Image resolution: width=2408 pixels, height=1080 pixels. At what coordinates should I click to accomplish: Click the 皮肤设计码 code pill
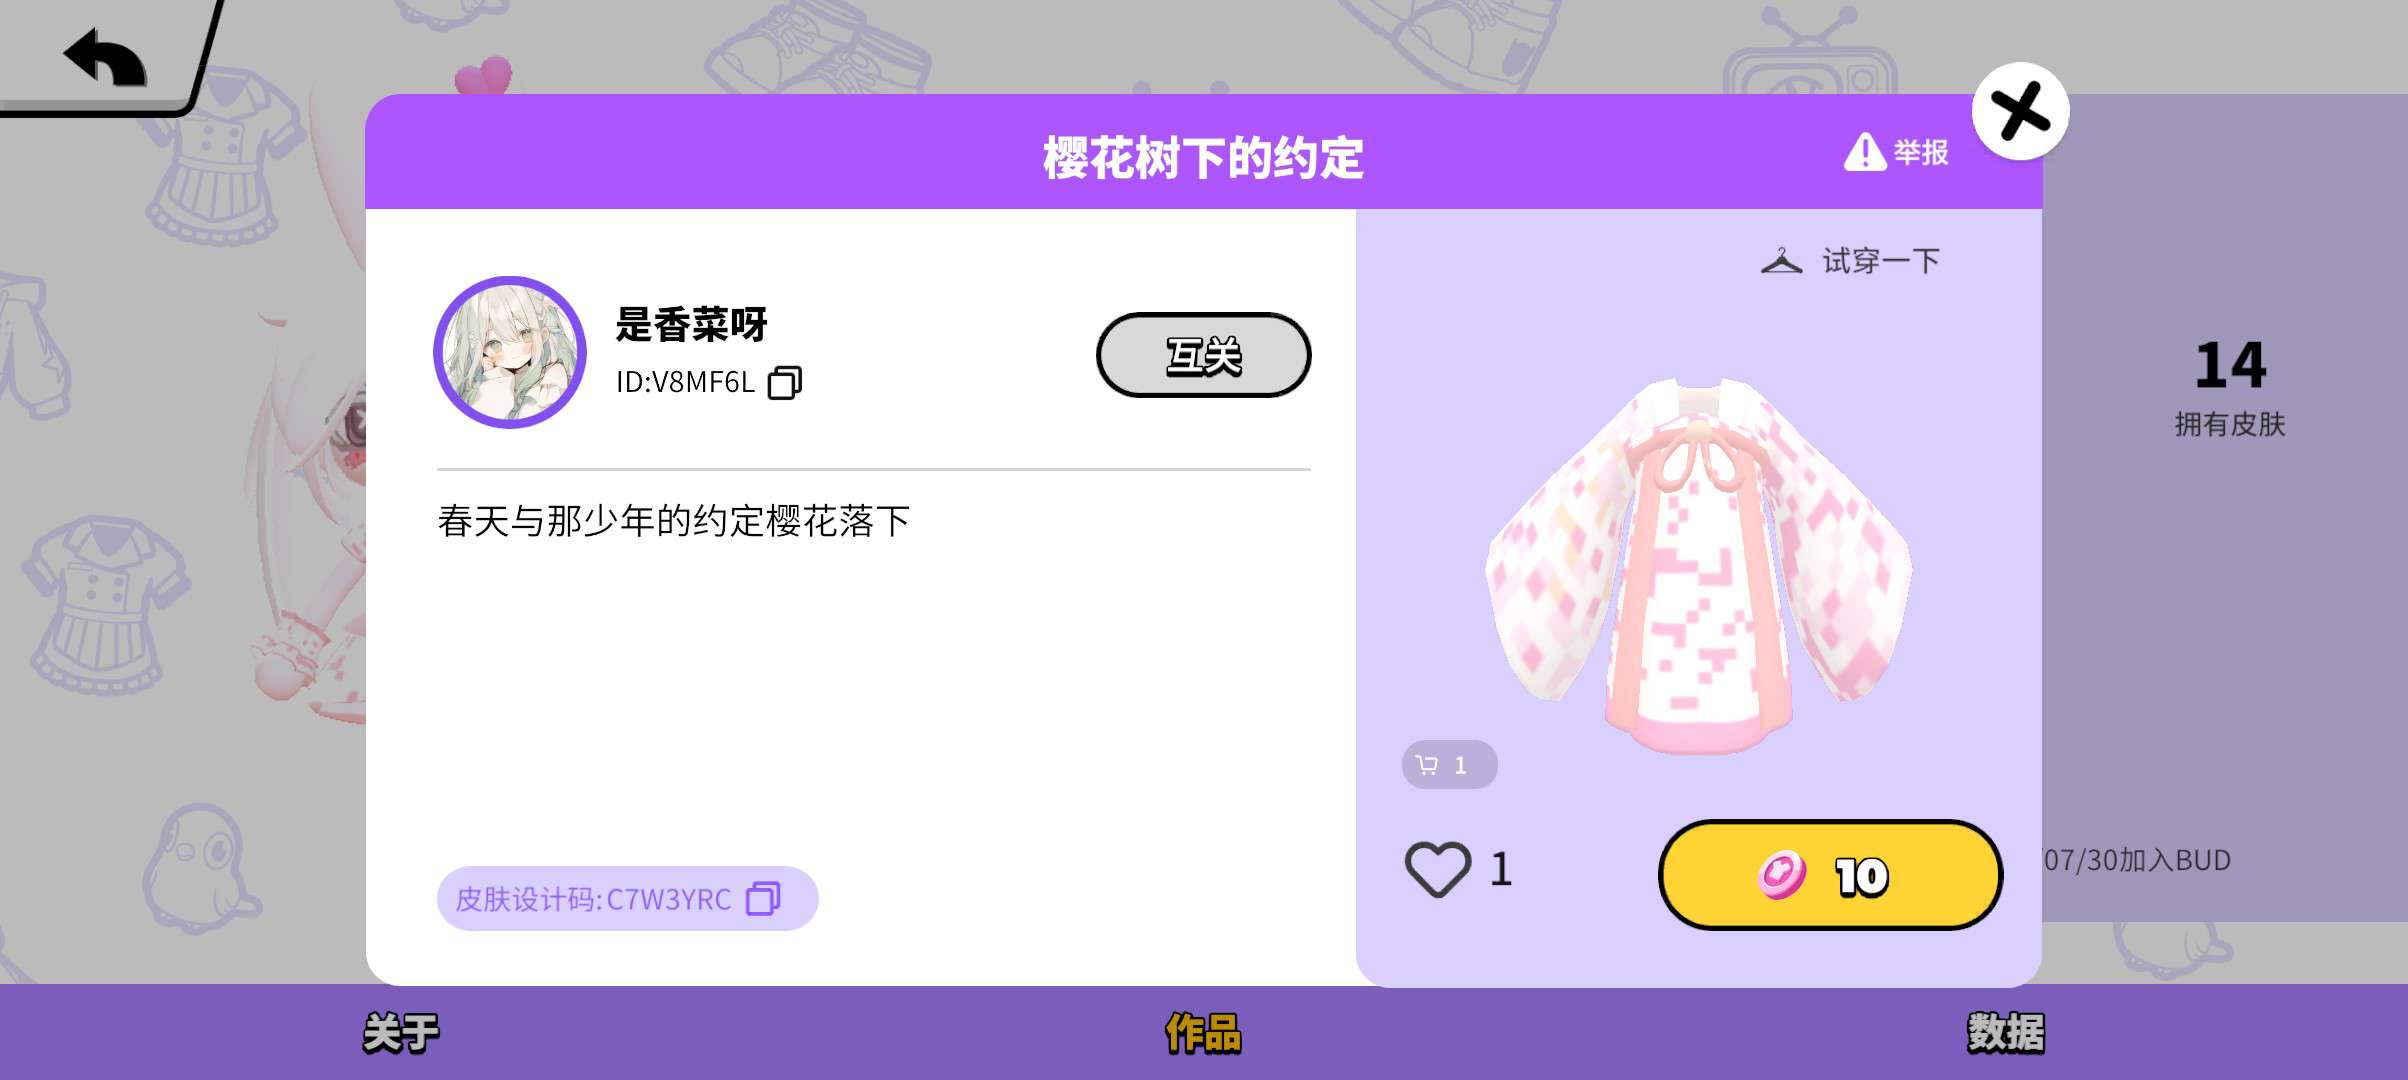pos(627,898)
